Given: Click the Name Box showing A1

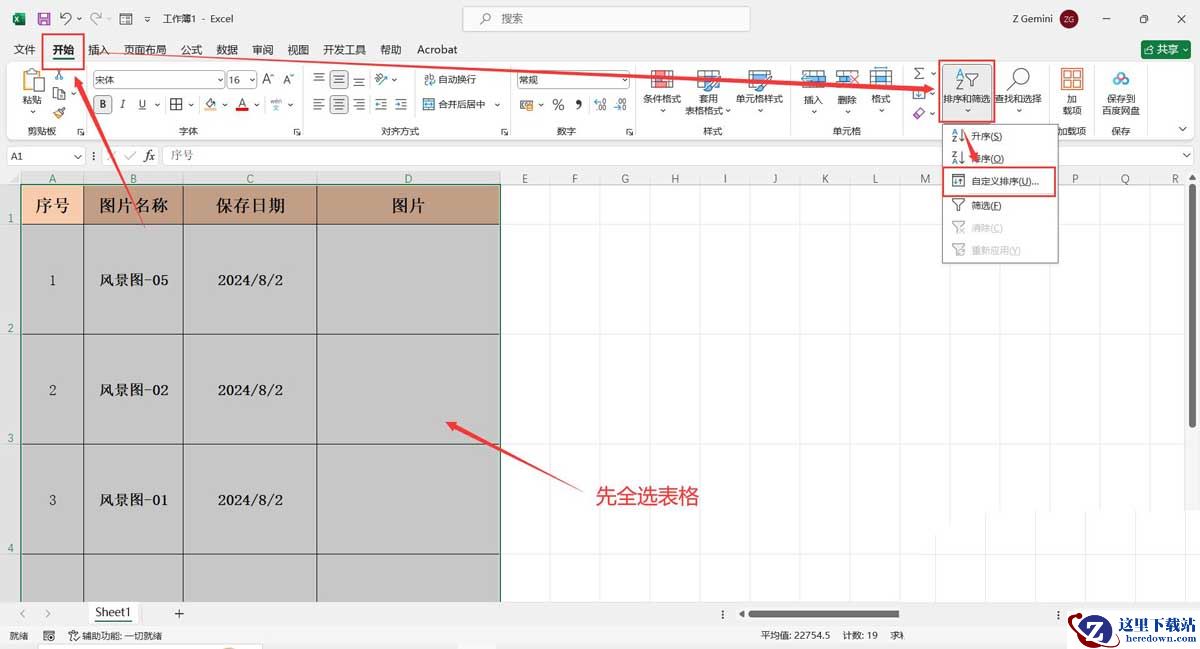Looking at the screenshot, I should click(x=47, y=156).
